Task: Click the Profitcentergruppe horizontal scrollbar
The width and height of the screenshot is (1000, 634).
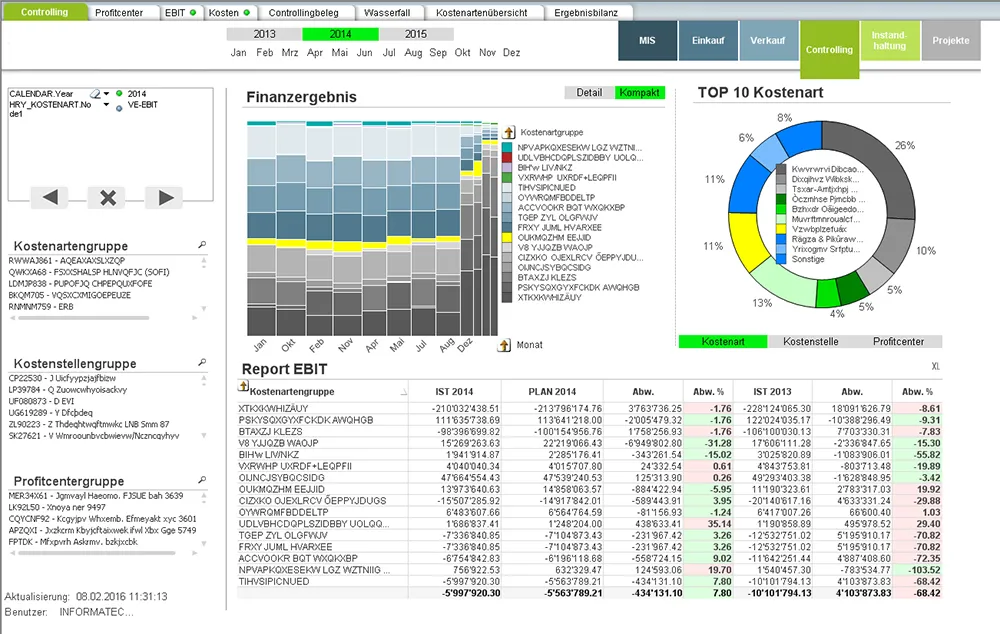Action: 96,553
